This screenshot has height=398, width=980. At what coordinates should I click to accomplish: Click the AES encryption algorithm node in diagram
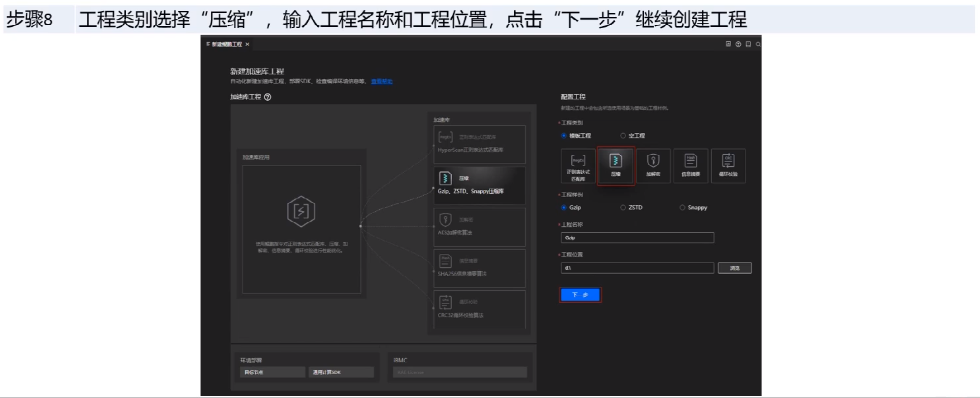click(x=479, y=226)
